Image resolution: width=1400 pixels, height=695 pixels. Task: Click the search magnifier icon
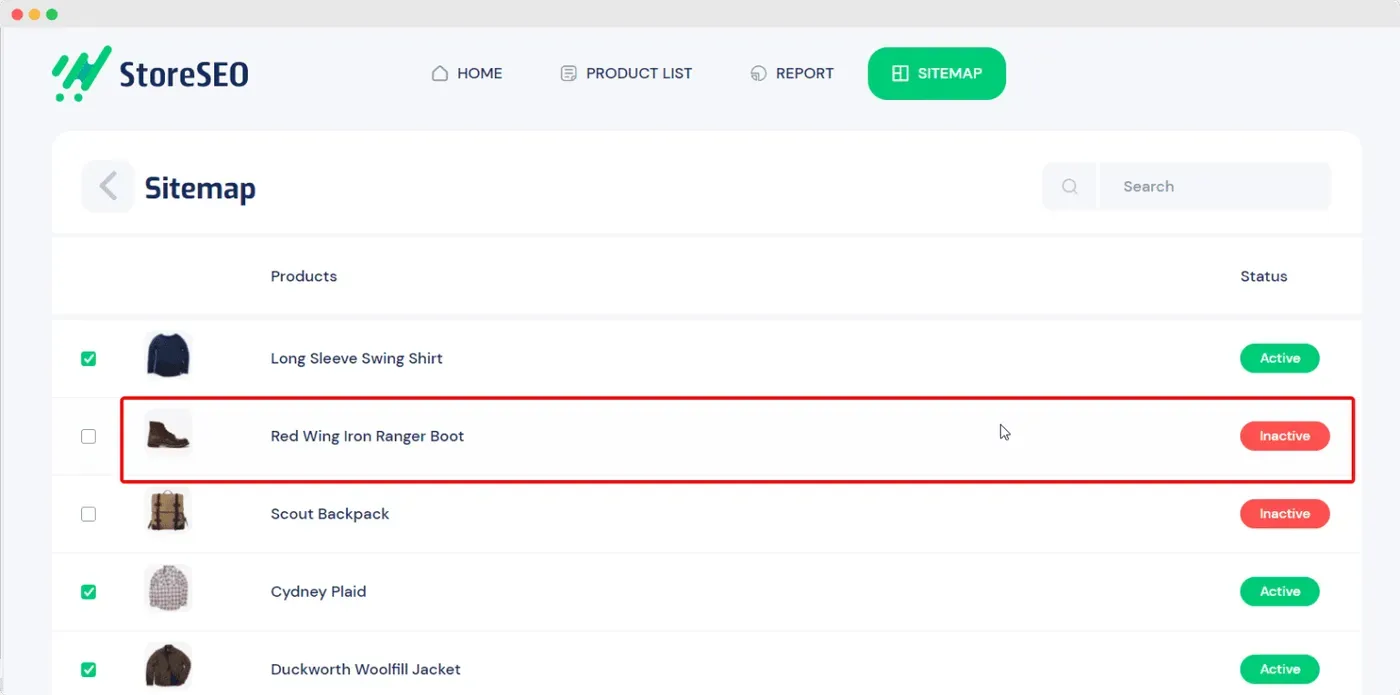point(1069,186)
